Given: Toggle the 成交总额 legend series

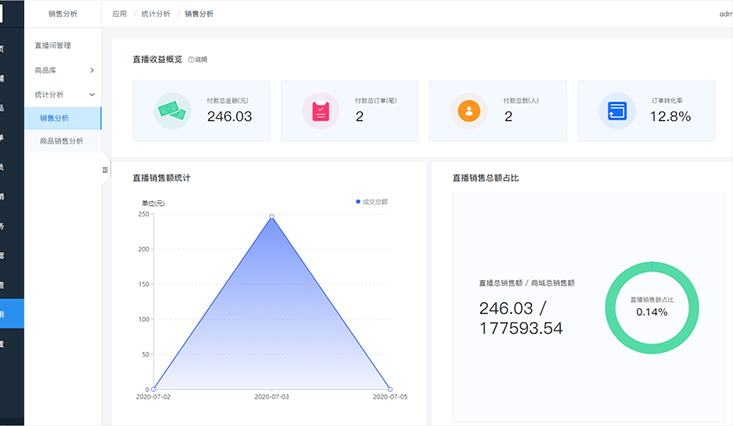Looking at the screenshot, I should (x=372, y=202).
